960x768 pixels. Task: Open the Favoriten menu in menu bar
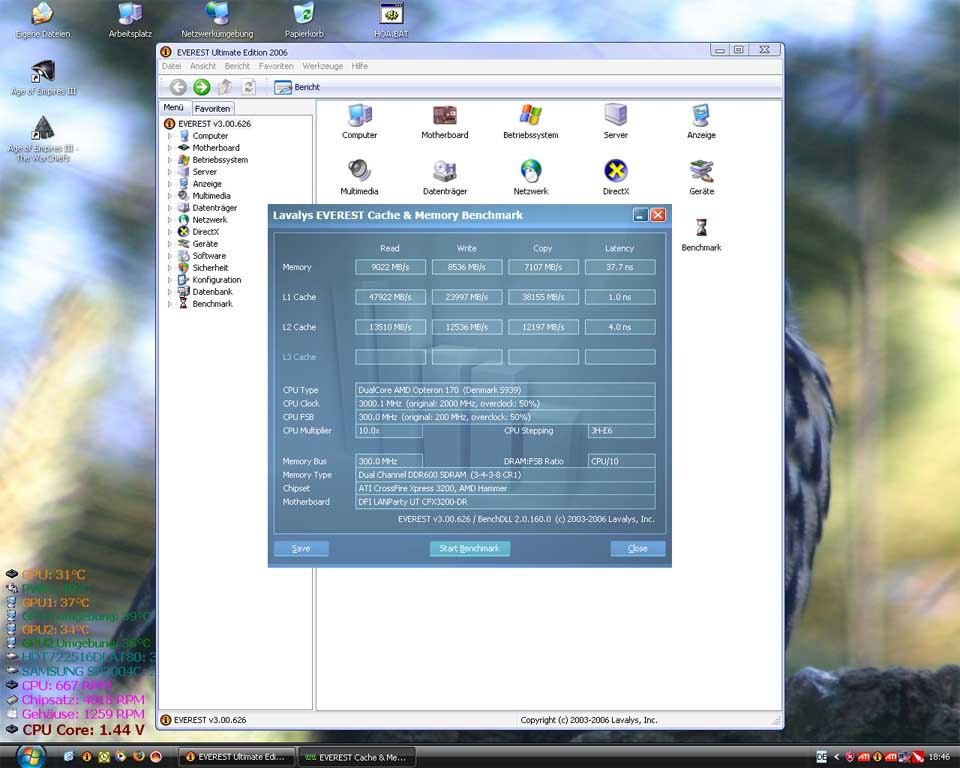(276, 66)
